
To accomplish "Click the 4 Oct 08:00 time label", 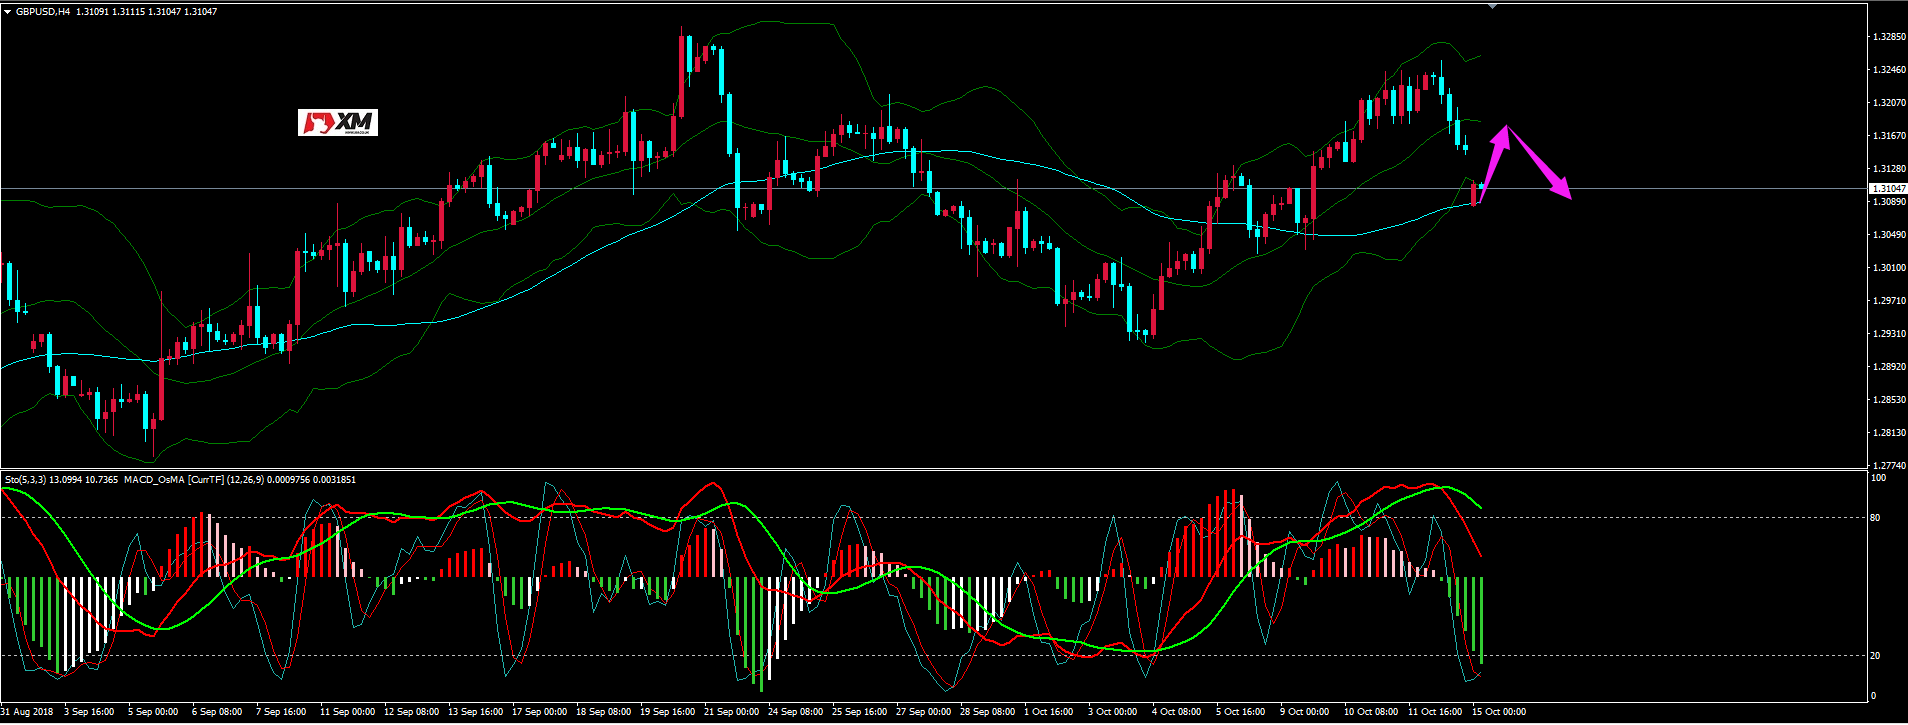I will coord(1176,712).
